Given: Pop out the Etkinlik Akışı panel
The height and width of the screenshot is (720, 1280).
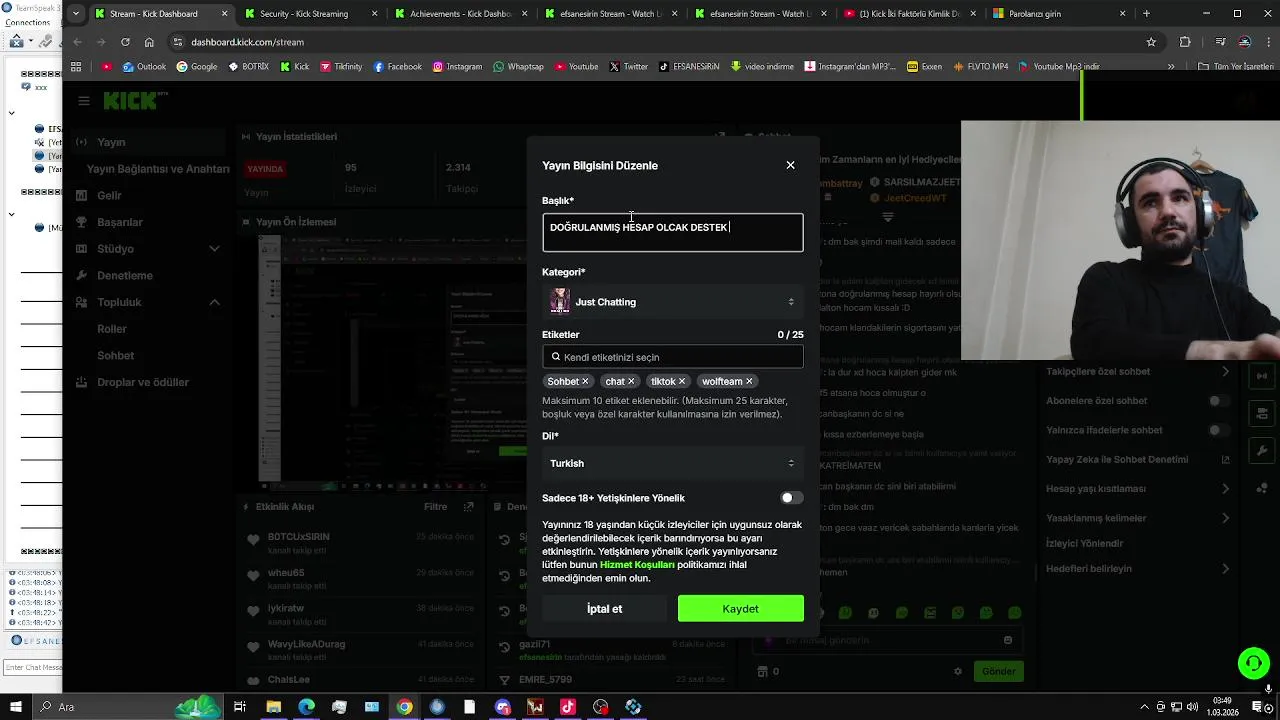Looking at the screenshot, I should pyautogui.click(x=468, y=507).
